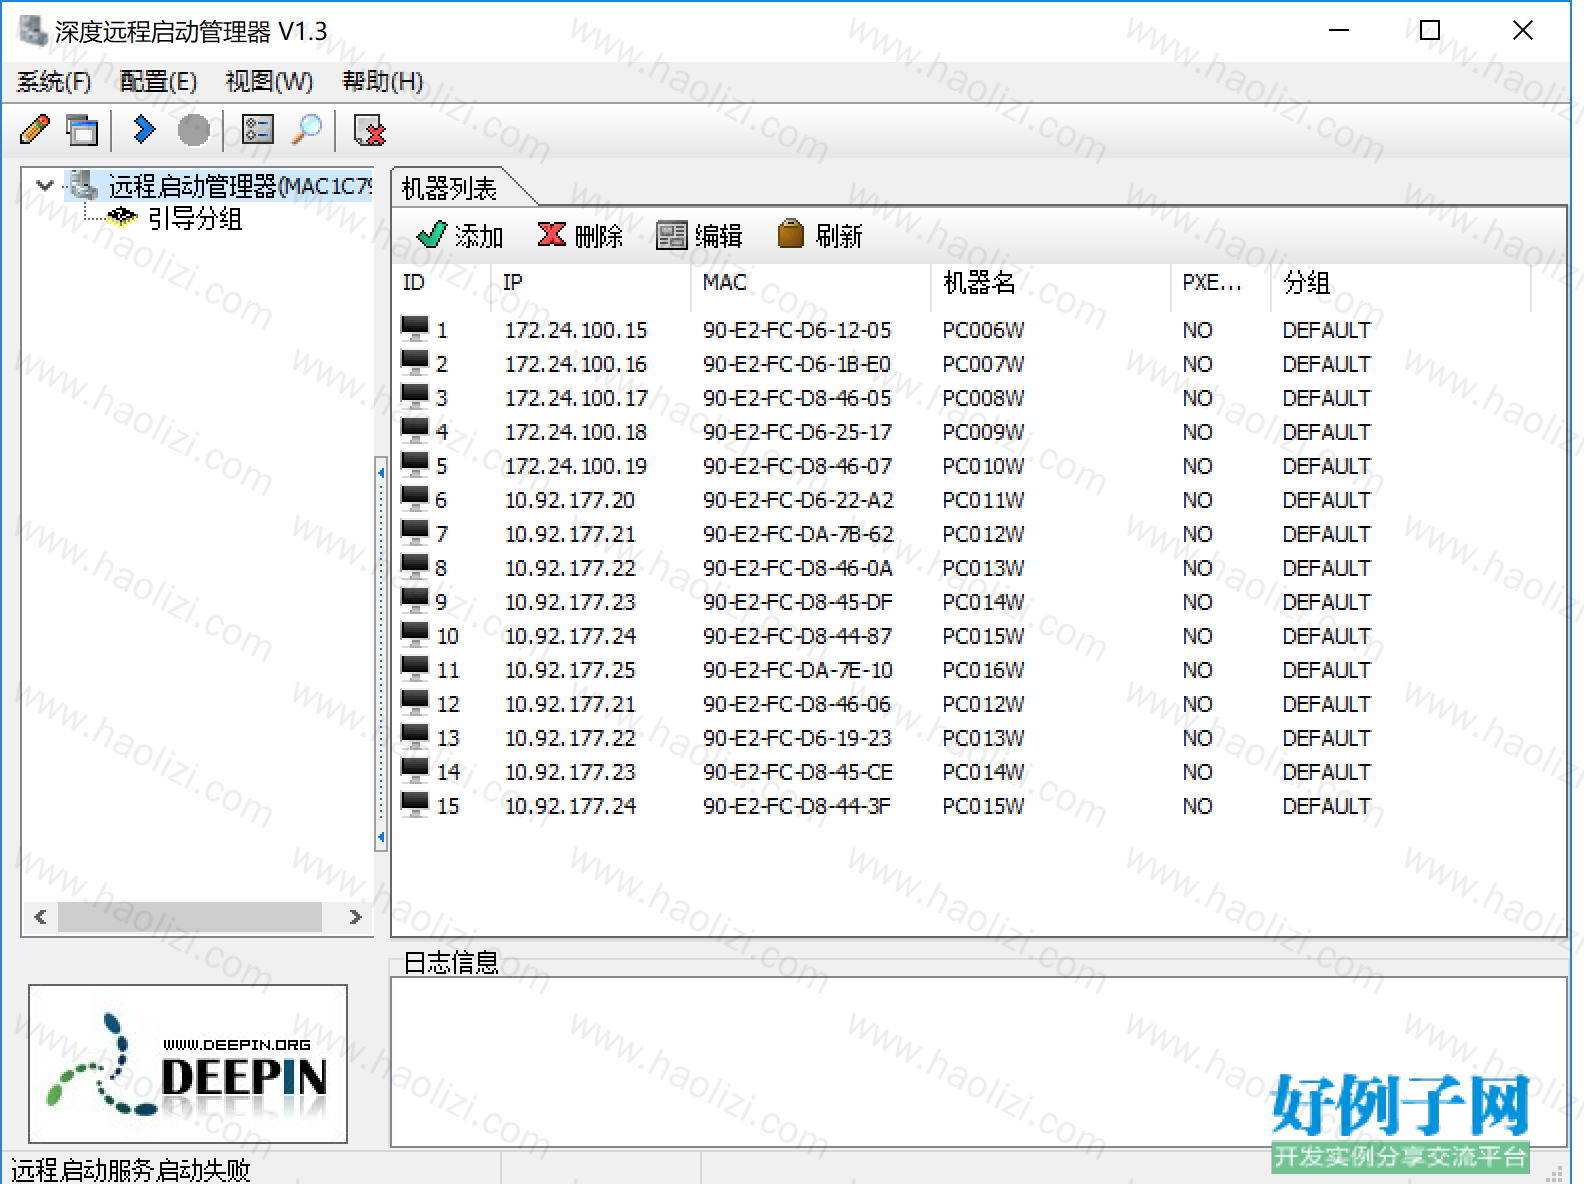Select IP 10.92.177.20 cell
Image resolution: width=1584 pixels, height=1184 pixels.
coord(570,500)
